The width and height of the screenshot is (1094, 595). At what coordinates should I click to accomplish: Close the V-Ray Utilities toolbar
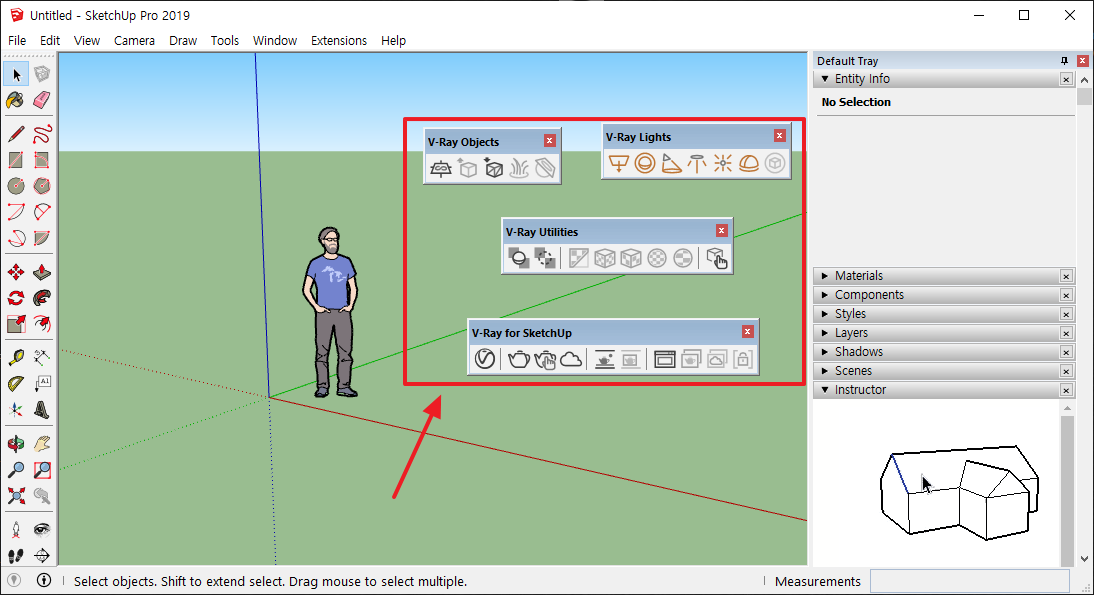pos(722,231)
